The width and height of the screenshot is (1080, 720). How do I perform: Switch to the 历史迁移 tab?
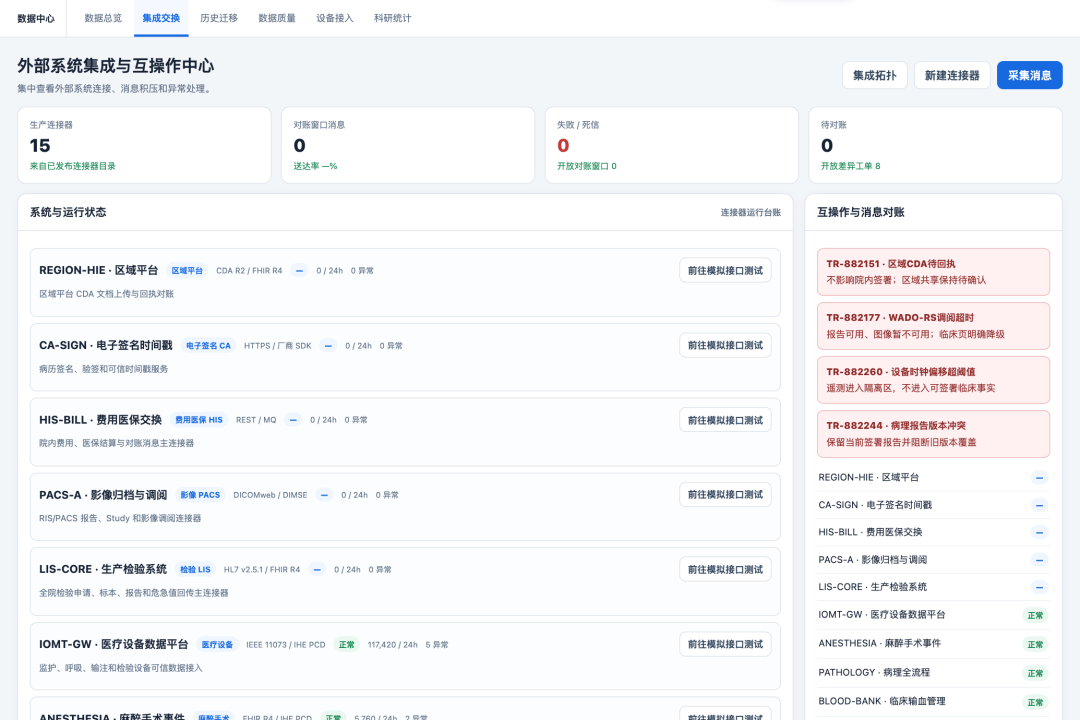click(219, 19)
